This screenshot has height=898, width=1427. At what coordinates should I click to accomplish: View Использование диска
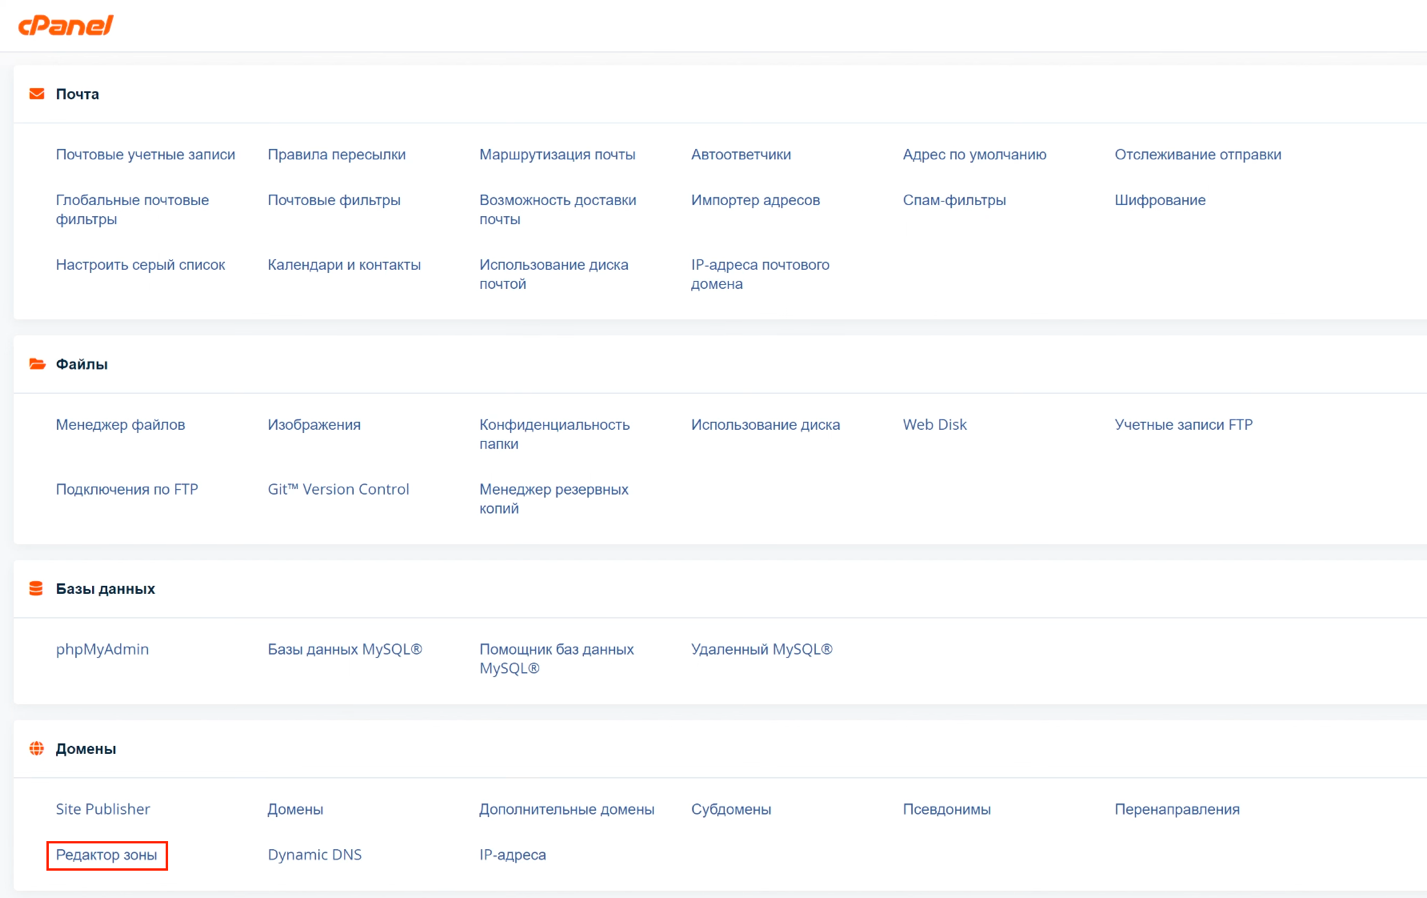(x=765, y=425)
